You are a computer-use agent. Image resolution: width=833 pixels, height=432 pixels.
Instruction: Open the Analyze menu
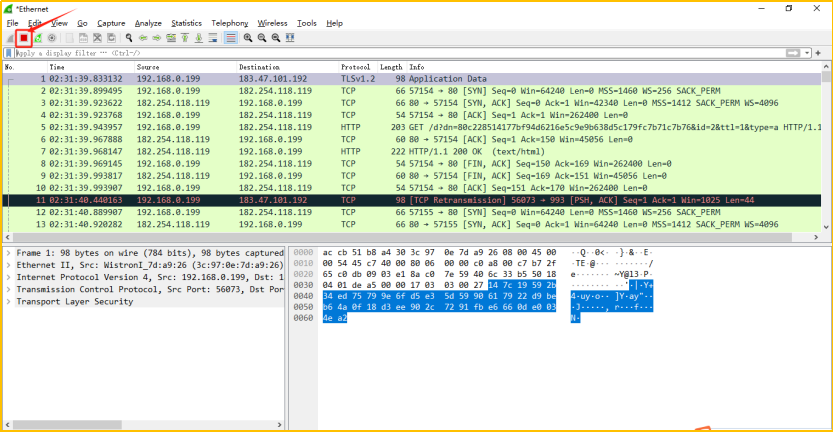(x=148, y=22)
